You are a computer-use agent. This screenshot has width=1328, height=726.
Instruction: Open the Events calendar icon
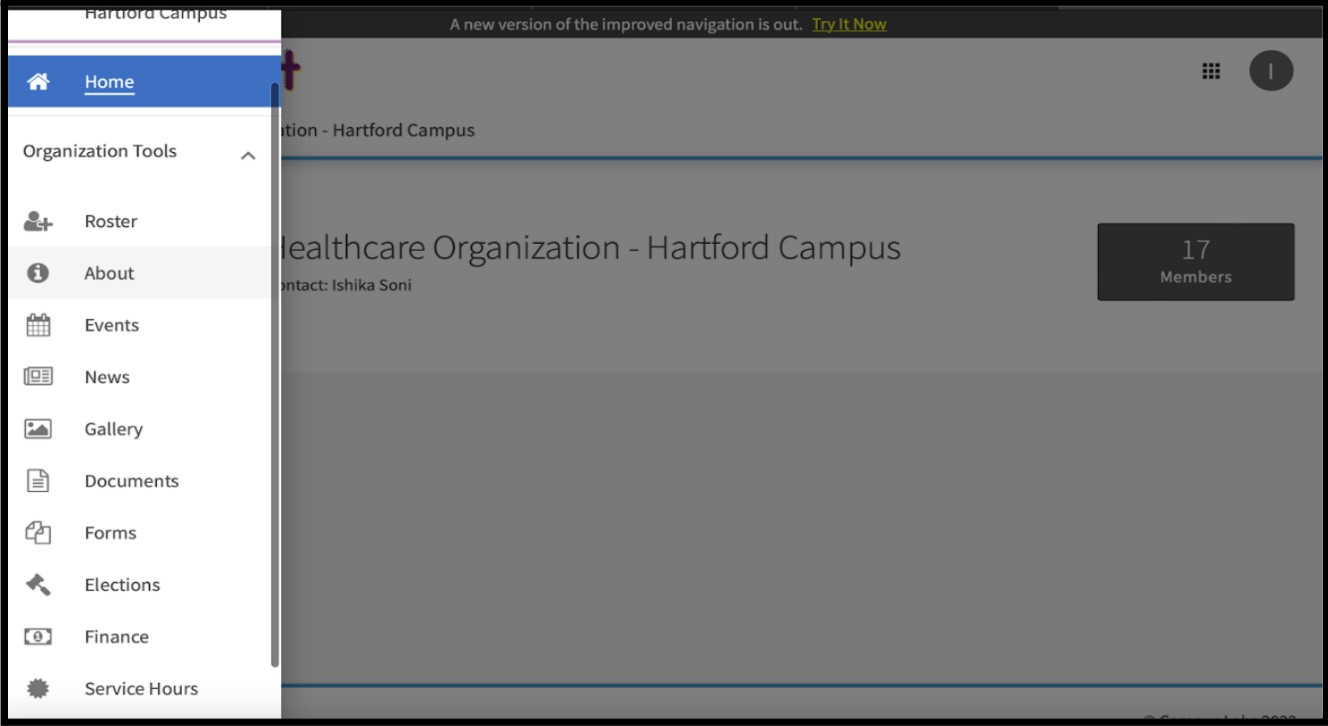tap(38, 325)
